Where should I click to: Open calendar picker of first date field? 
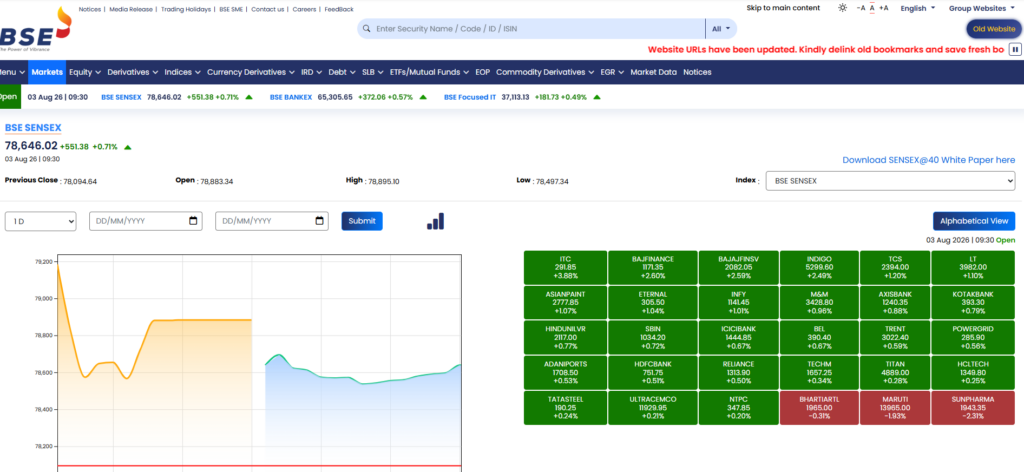(193, 221)
